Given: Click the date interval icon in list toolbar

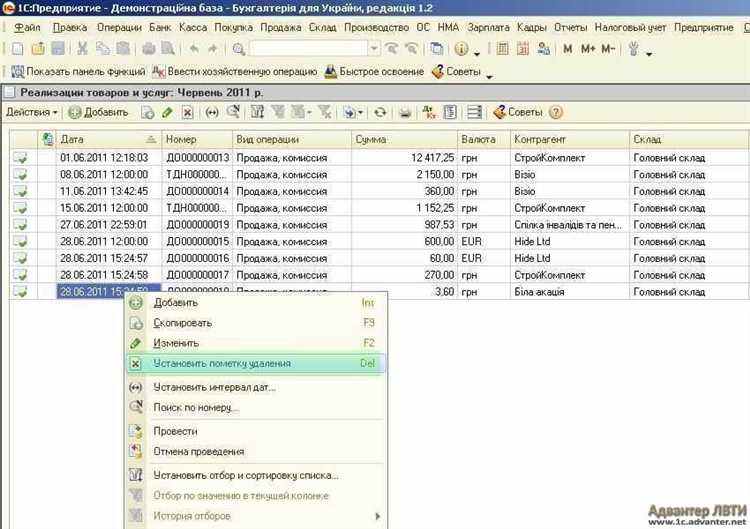Looking at the screenshot, I should click(x=211, y=113).
